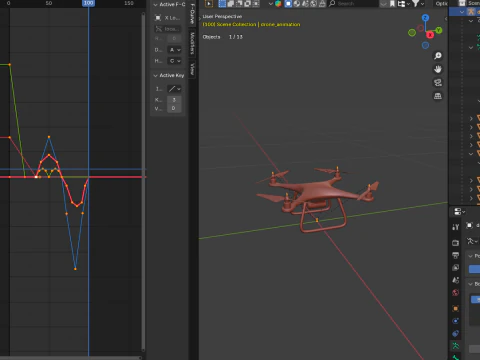Edit the keyframe value field showing 0
This screenshot has height=360, width=480.
point(174,108)
